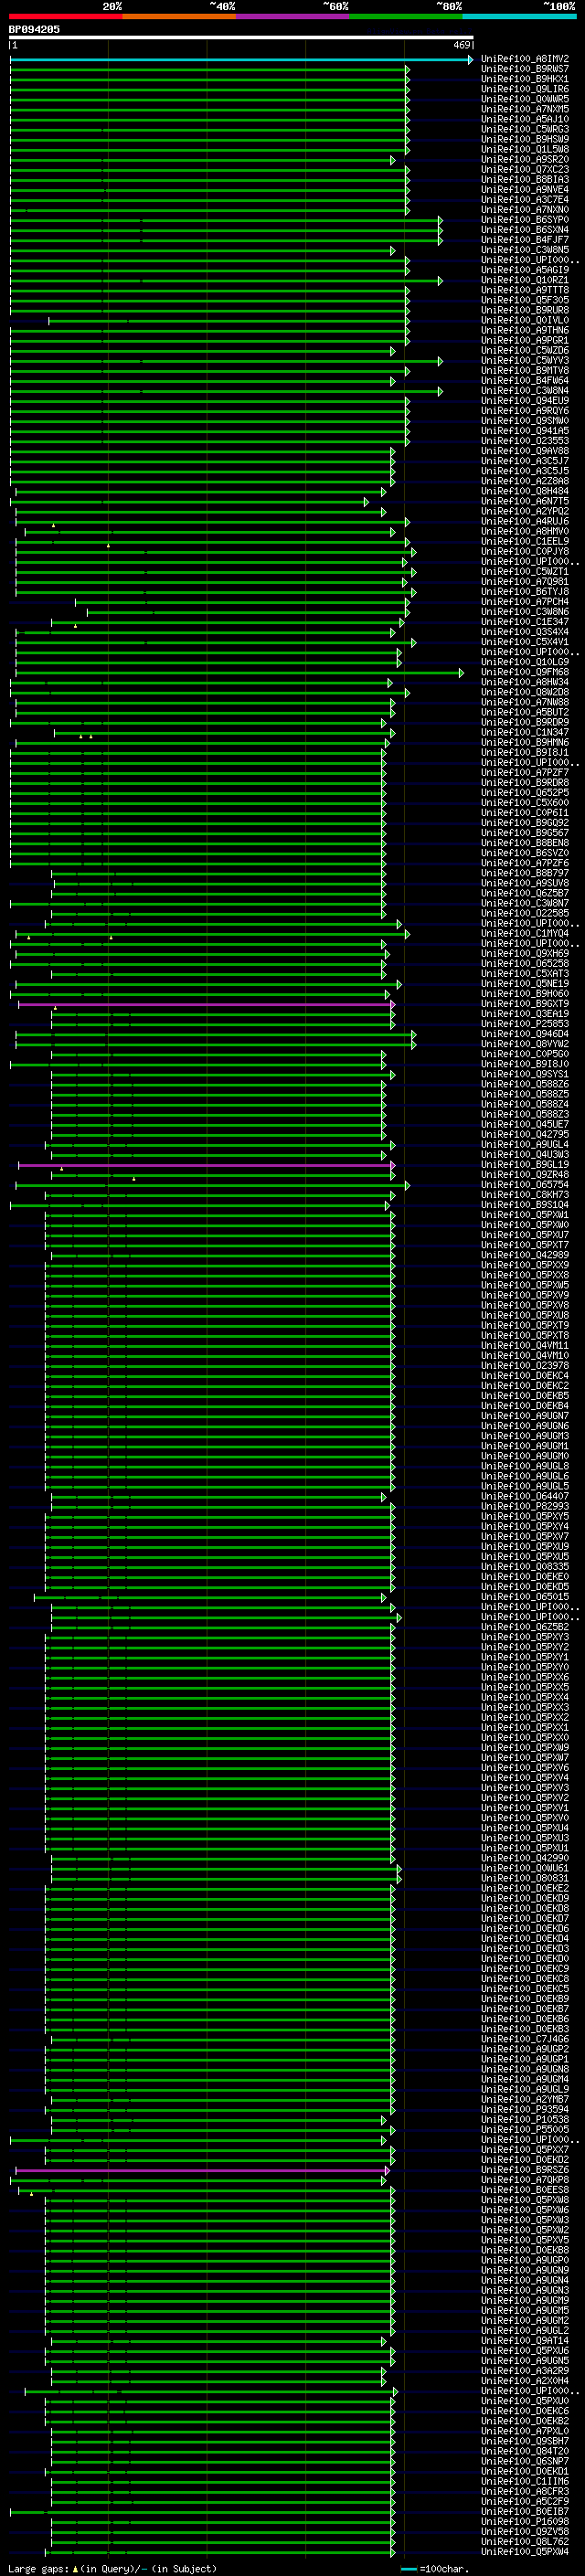Click the red ~20% identity legend swatch
This screenshot has height=2576, width=585.
pos(66,16)
